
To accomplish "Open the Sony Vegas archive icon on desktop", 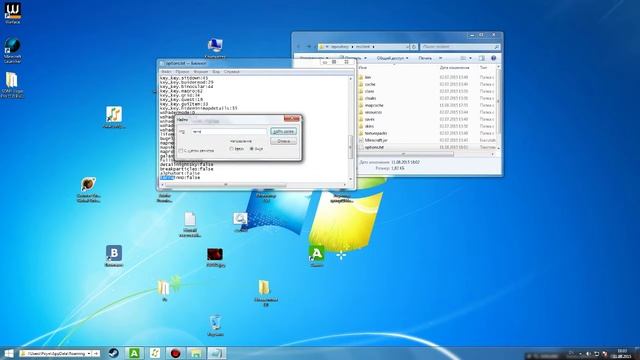I will point(12,84).
